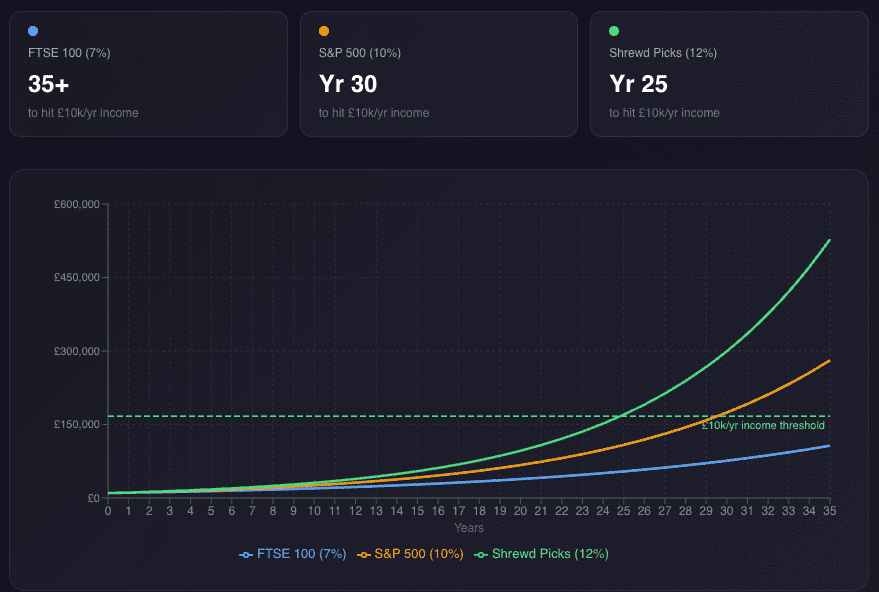
Task: Click the £150,000 y-axis label
Action: click(x=76, y=424)
